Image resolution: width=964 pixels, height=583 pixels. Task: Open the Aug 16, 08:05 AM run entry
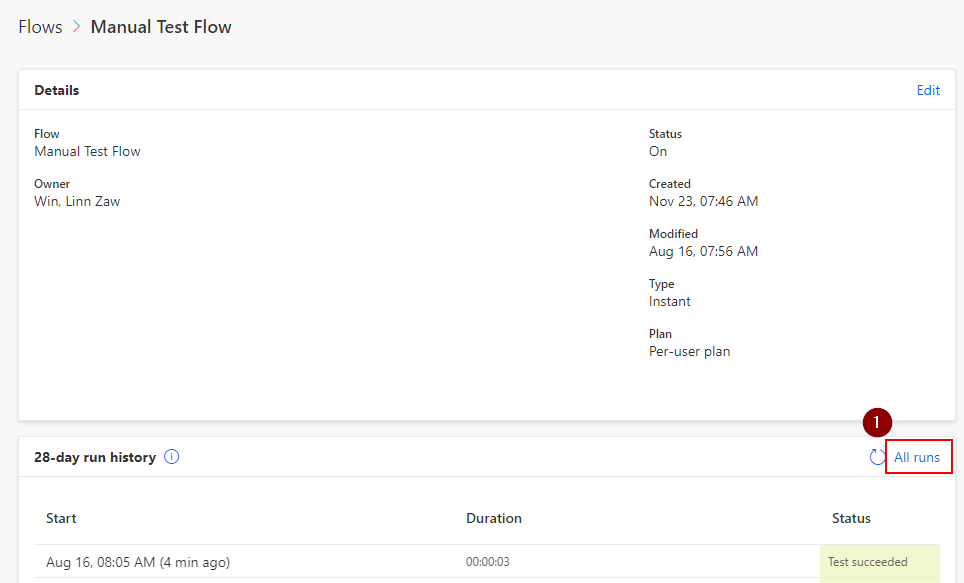click(138, 562)
